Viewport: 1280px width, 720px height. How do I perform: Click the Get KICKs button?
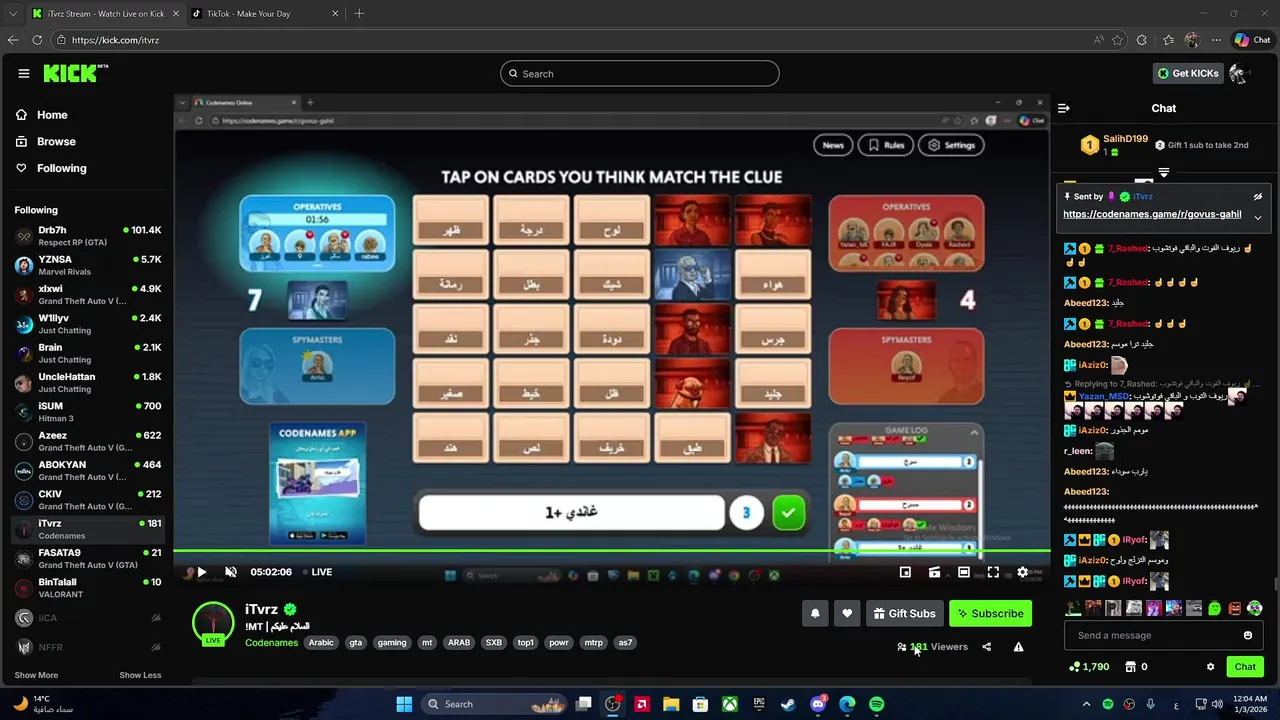coord(1187,73)
